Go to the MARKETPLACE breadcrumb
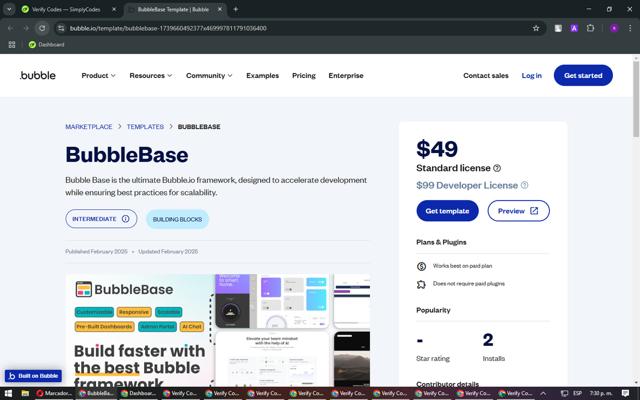 (x=89, y=127)
